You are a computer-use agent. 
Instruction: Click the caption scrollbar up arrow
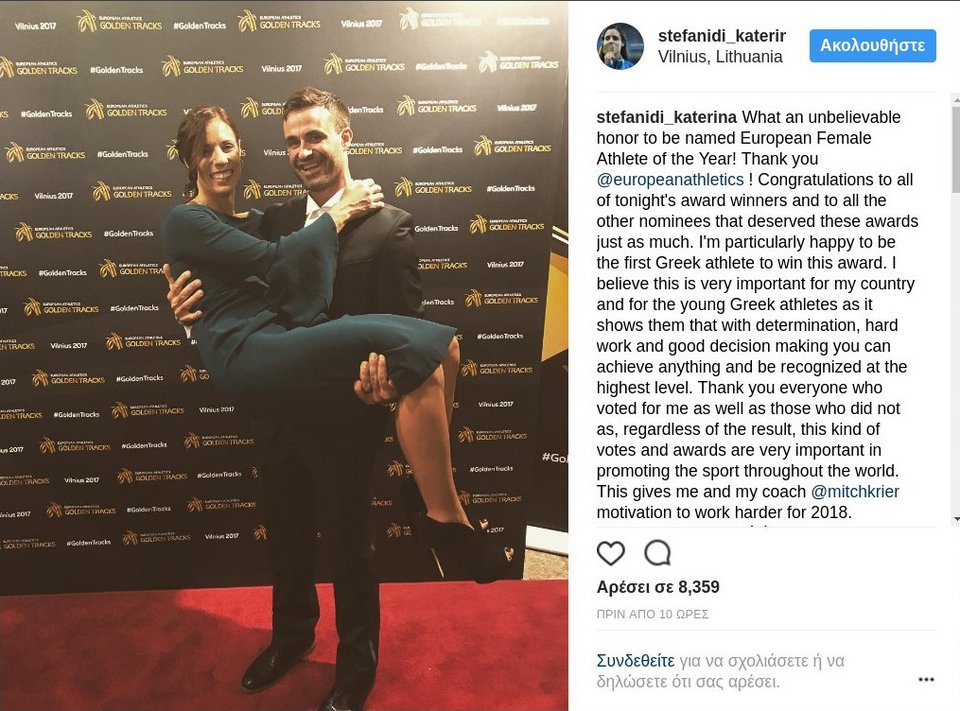[x=956, y=99]
